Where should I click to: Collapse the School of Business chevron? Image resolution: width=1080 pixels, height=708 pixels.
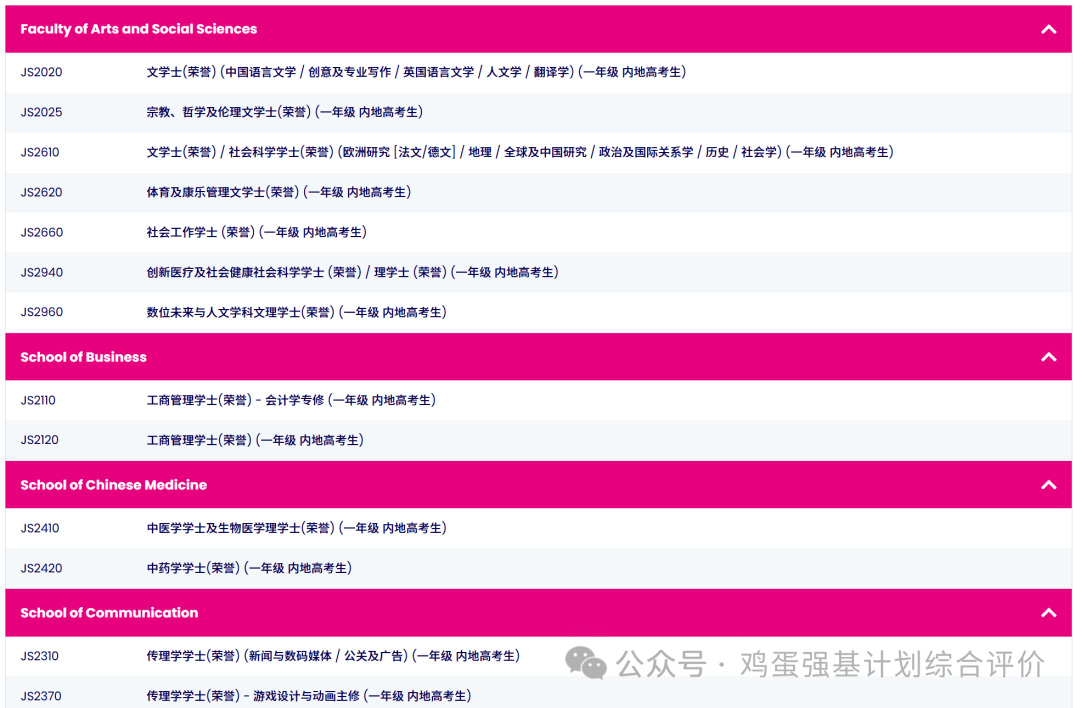coord(1048,357)
